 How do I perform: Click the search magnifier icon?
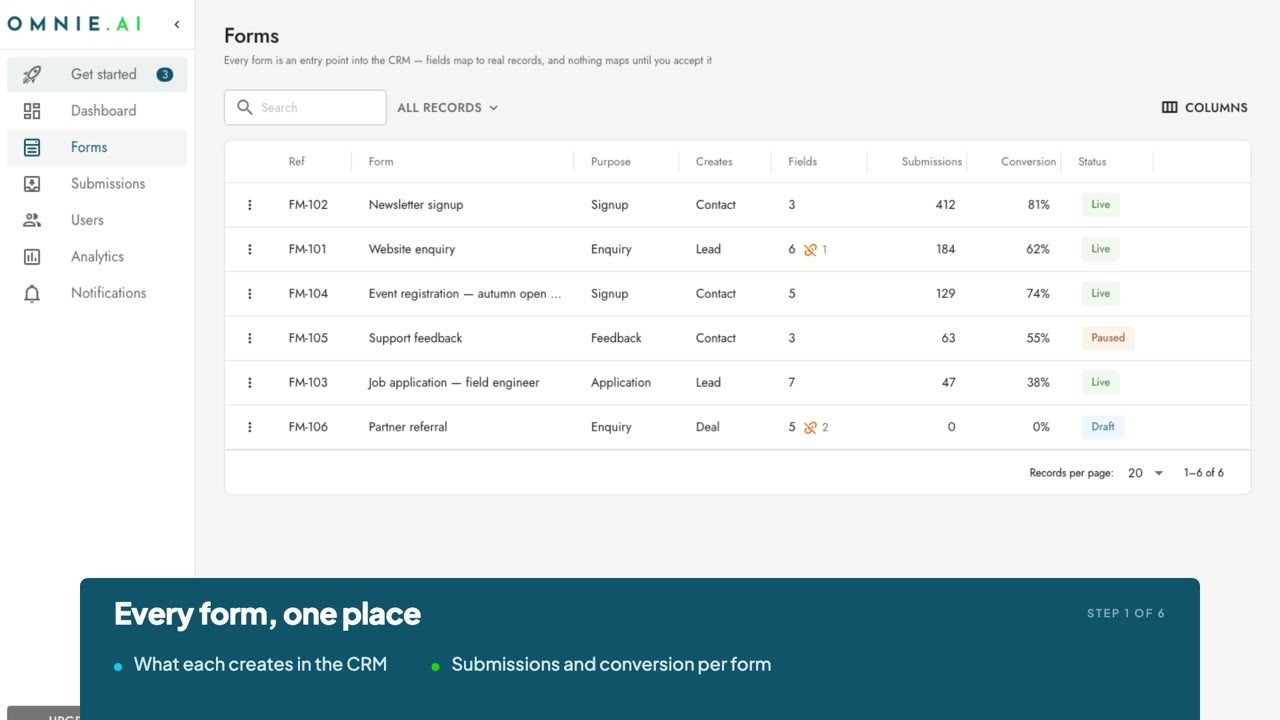[x=245, y=107]
